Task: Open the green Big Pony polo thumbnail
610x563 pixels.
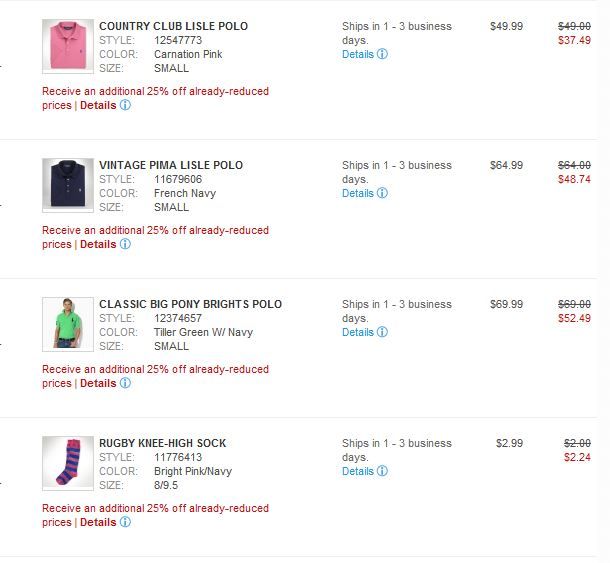Action: 68,323
